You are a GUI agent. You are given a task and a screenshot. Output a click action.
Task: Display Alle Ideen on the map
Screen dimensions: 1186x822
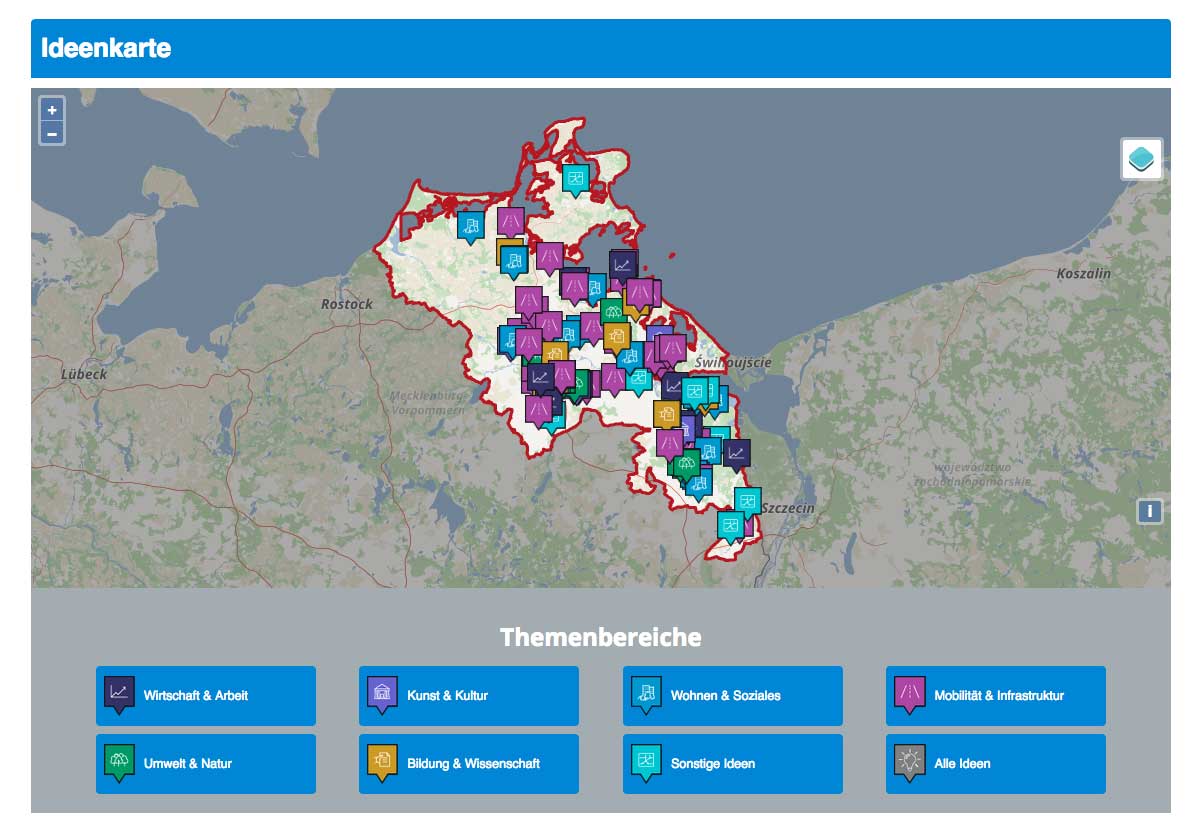coord(995,764)
